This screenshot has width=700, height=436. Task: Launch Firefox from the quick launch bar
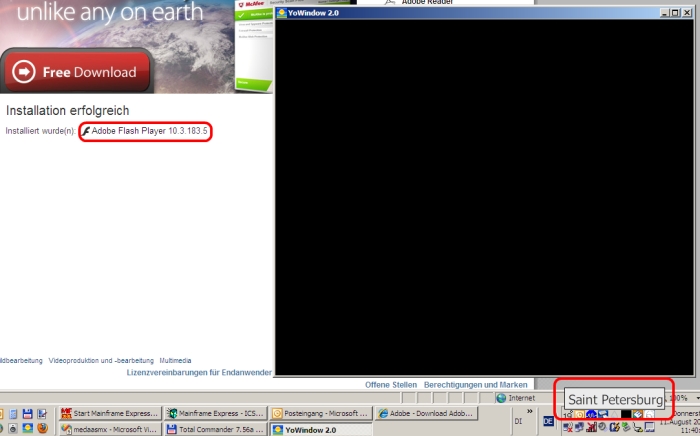pyautogui.click(x=43, y=429)
